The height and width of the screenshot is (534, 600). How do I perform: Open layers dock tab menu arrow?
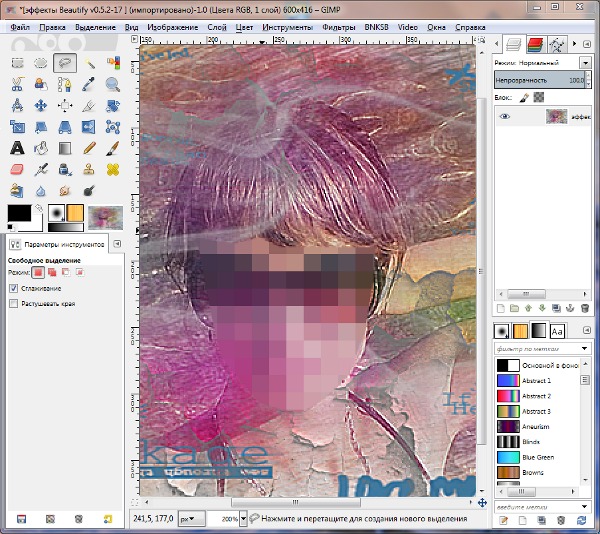tap(587, 44)
